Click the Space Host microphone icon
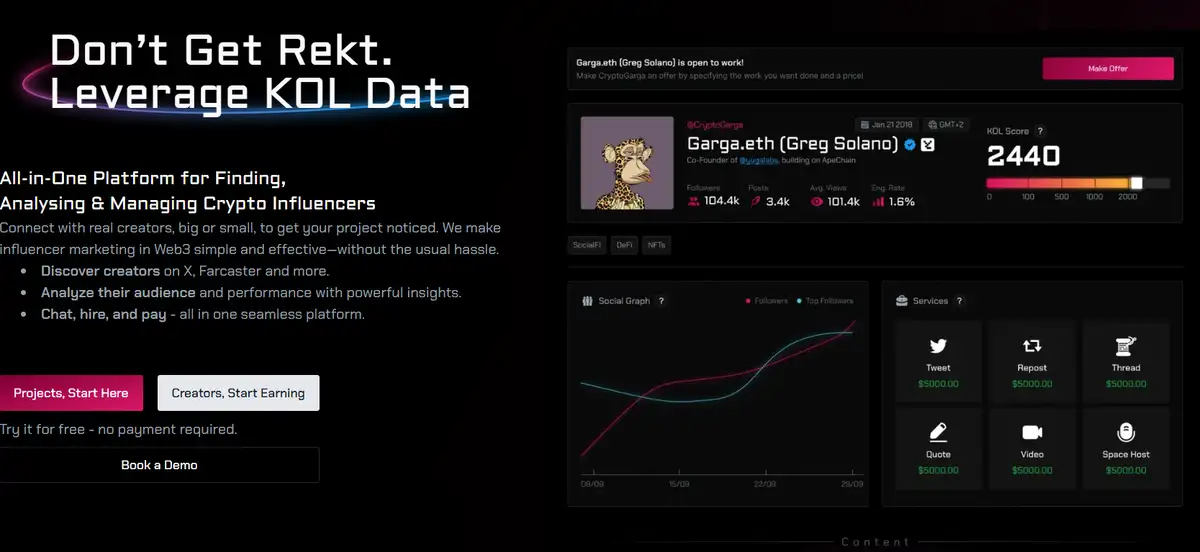 (x=1126, y=433)
